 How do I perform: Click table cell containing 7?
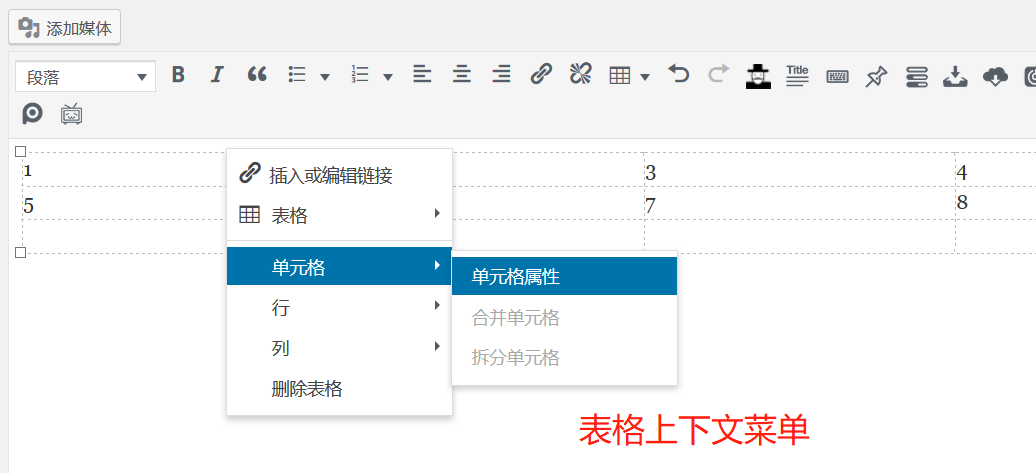pos(798,205)
